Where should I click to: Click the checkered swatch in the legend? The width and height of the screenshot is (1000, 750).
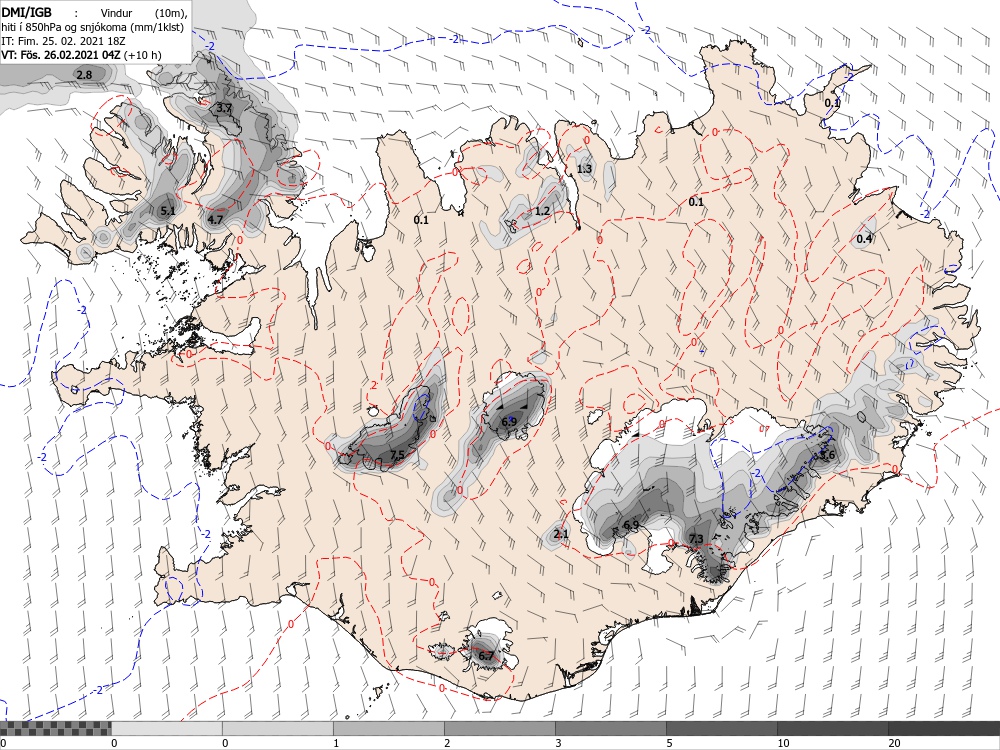tap(55, 728)
